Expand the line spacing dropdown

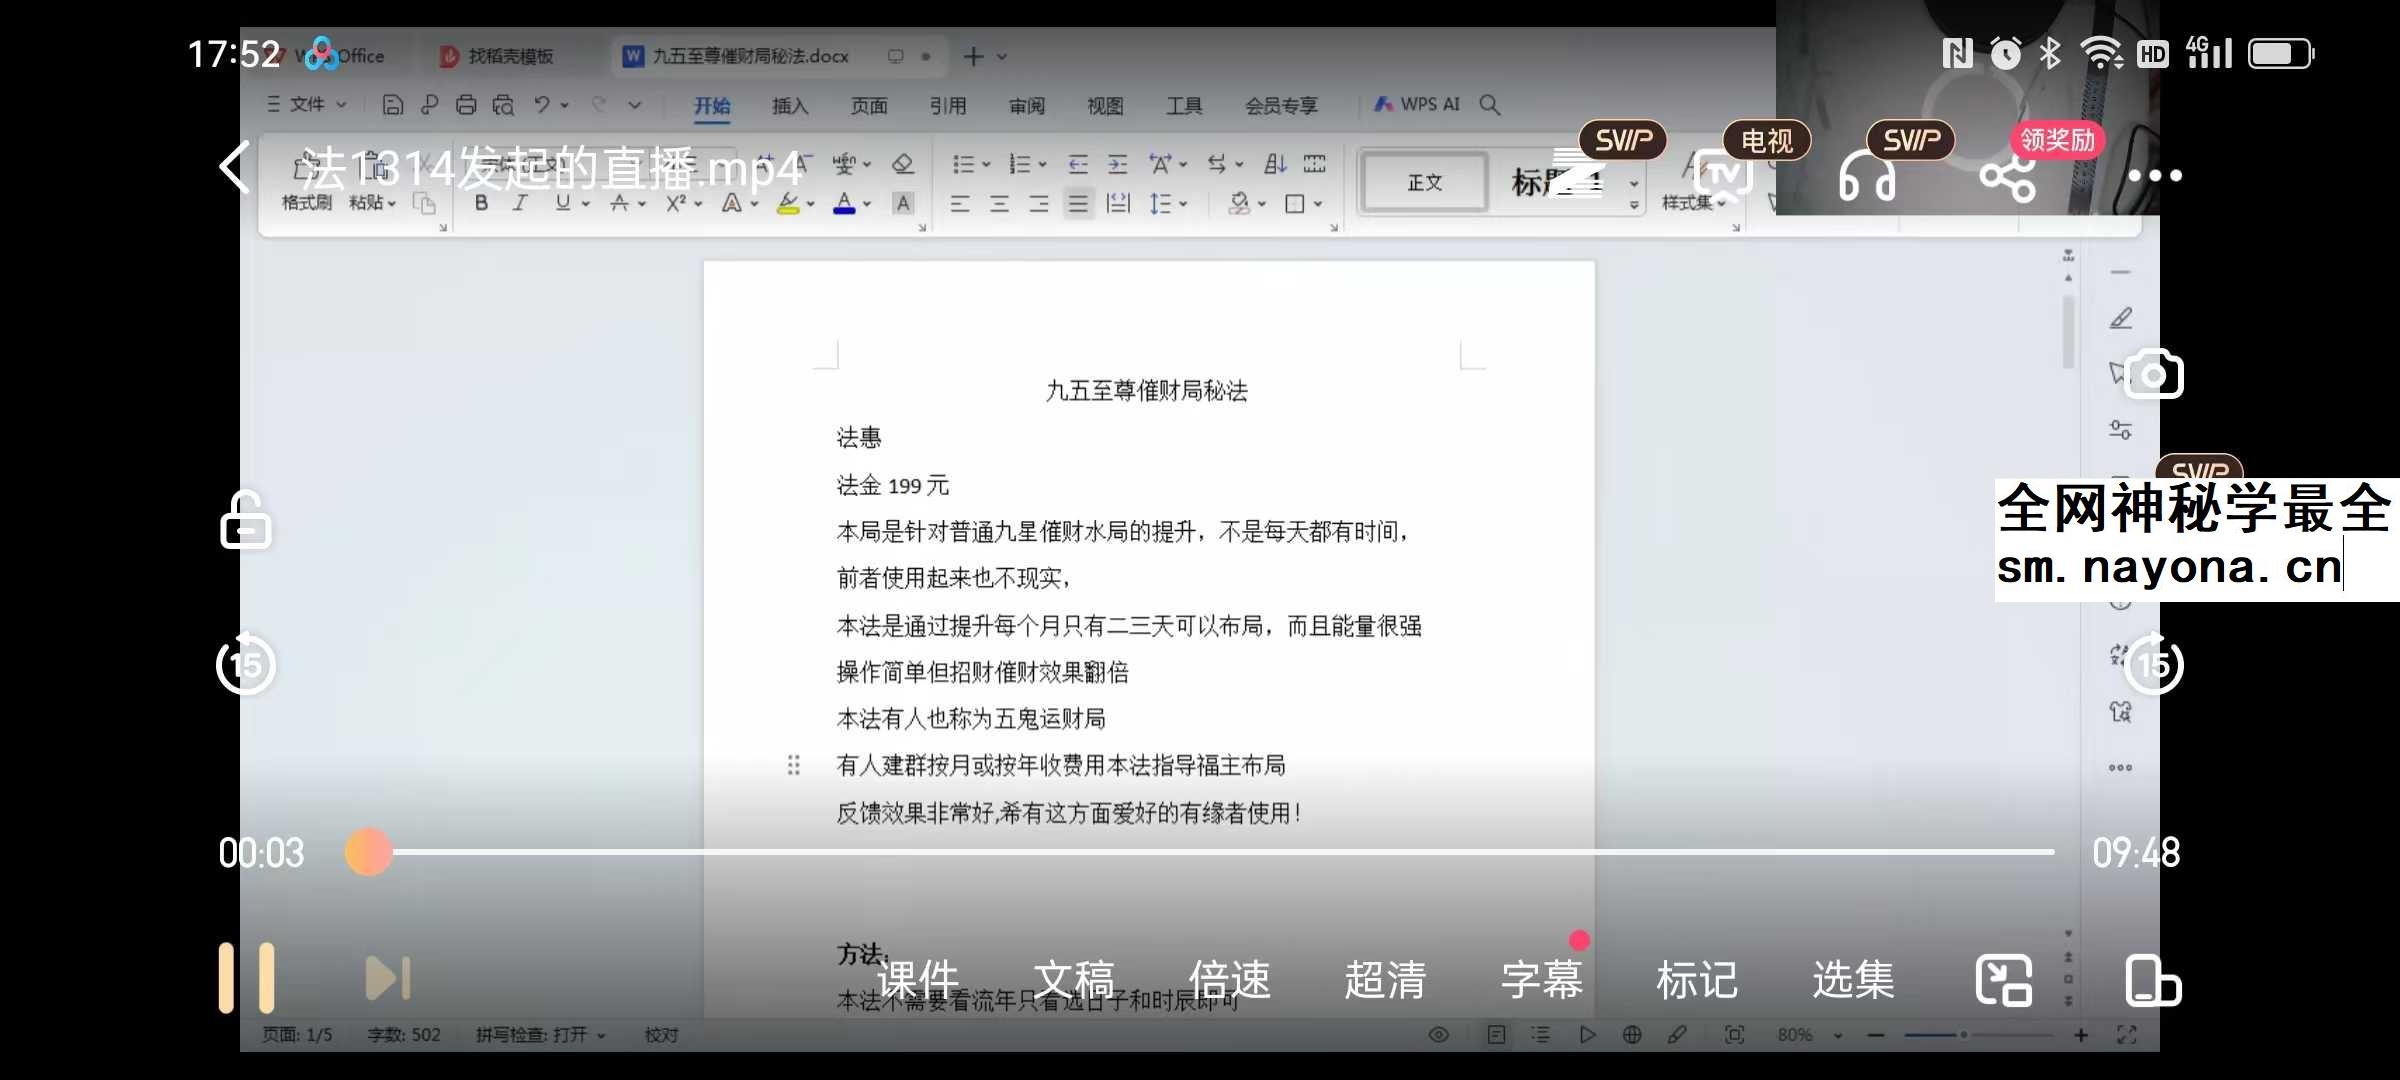tap(1184, 204)
